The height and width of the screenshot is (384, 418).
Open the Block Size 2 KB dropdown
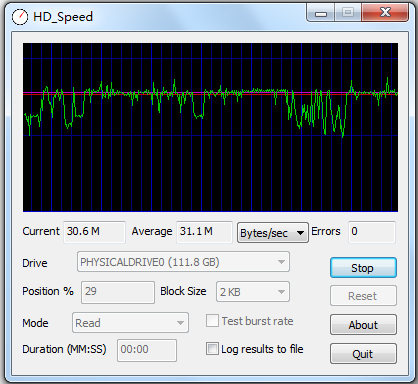tap(253, 292)
